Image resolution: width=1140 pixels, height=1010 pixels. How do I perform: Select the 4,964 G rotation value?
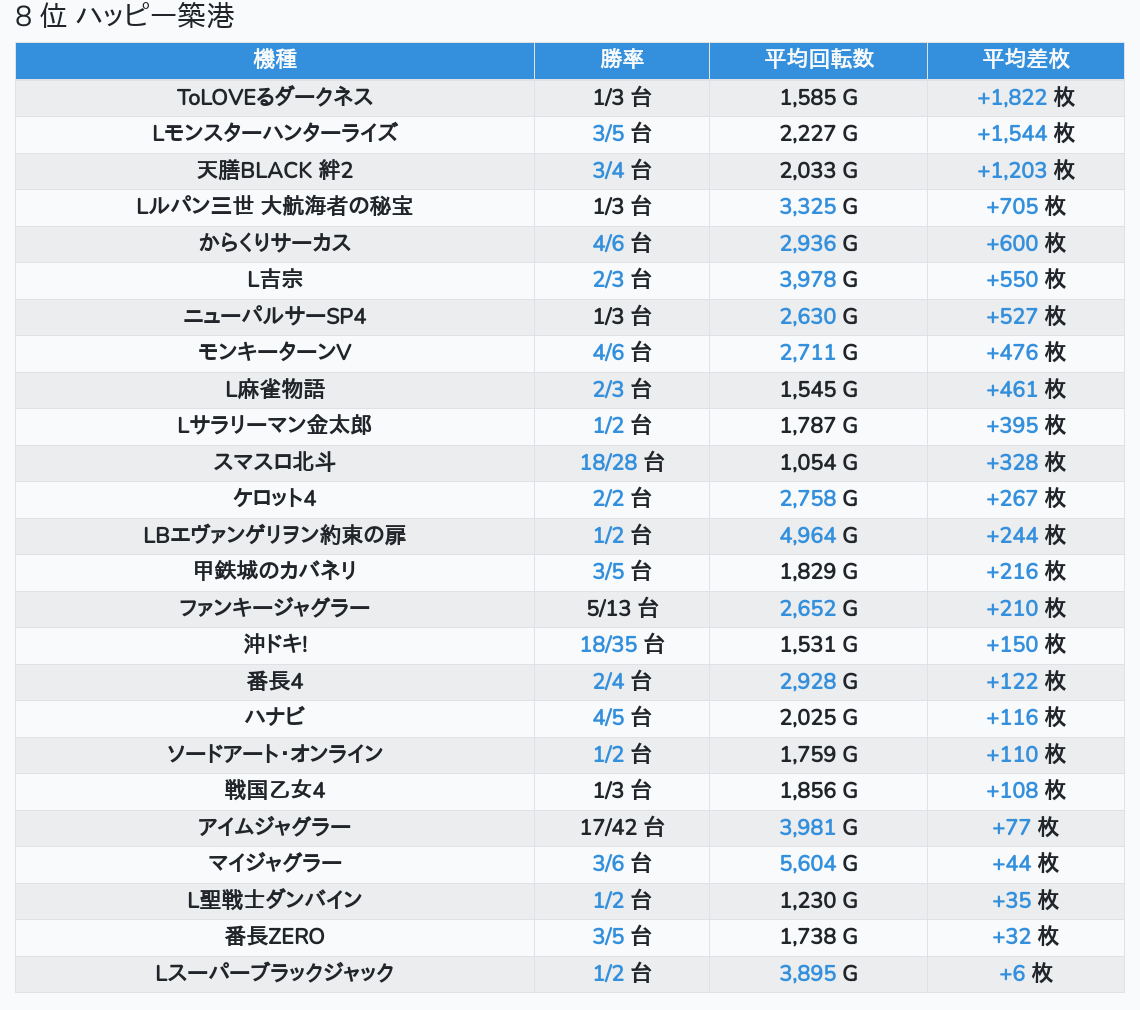click(x=819, y=535)
